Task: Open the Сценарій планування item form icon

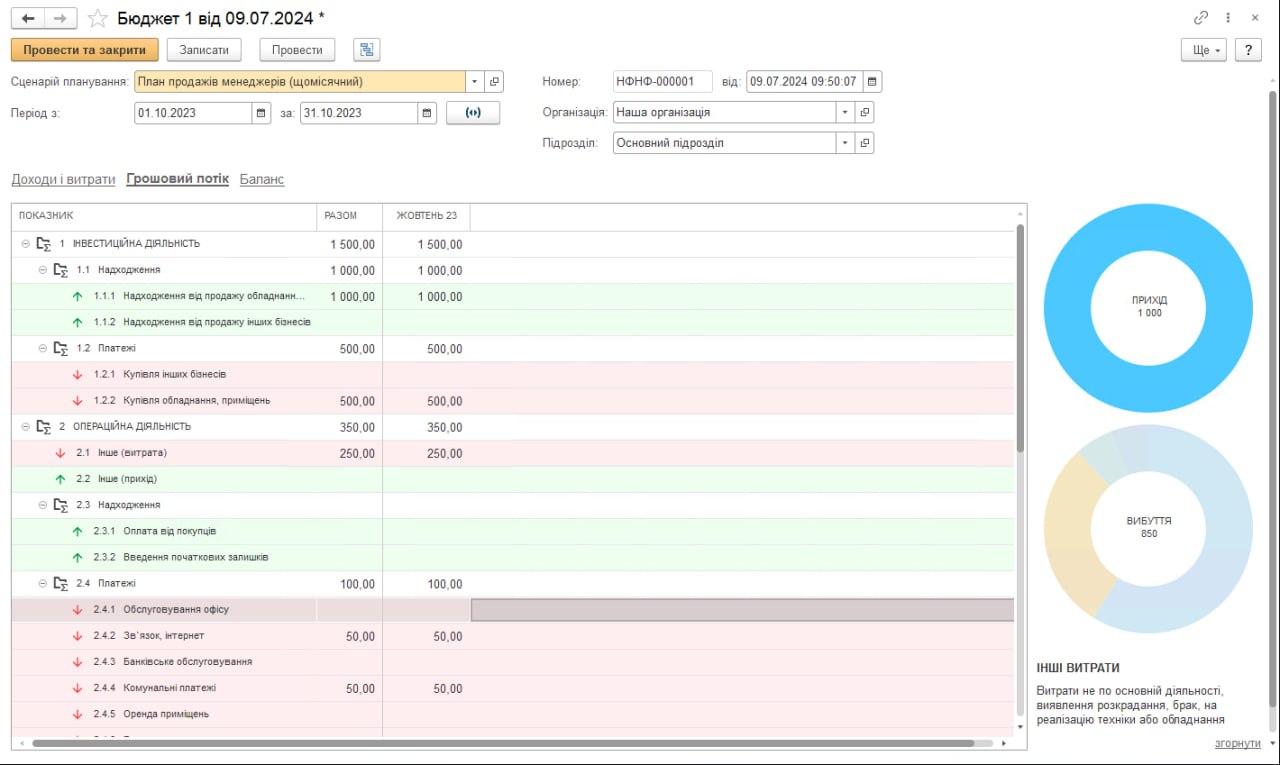Action: pos(495,82)
